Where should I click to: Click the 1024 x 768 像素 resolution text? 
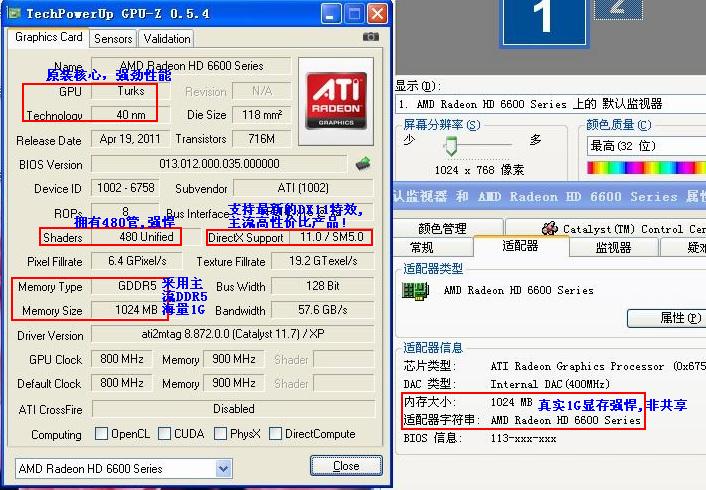click(x=479, y=170)
